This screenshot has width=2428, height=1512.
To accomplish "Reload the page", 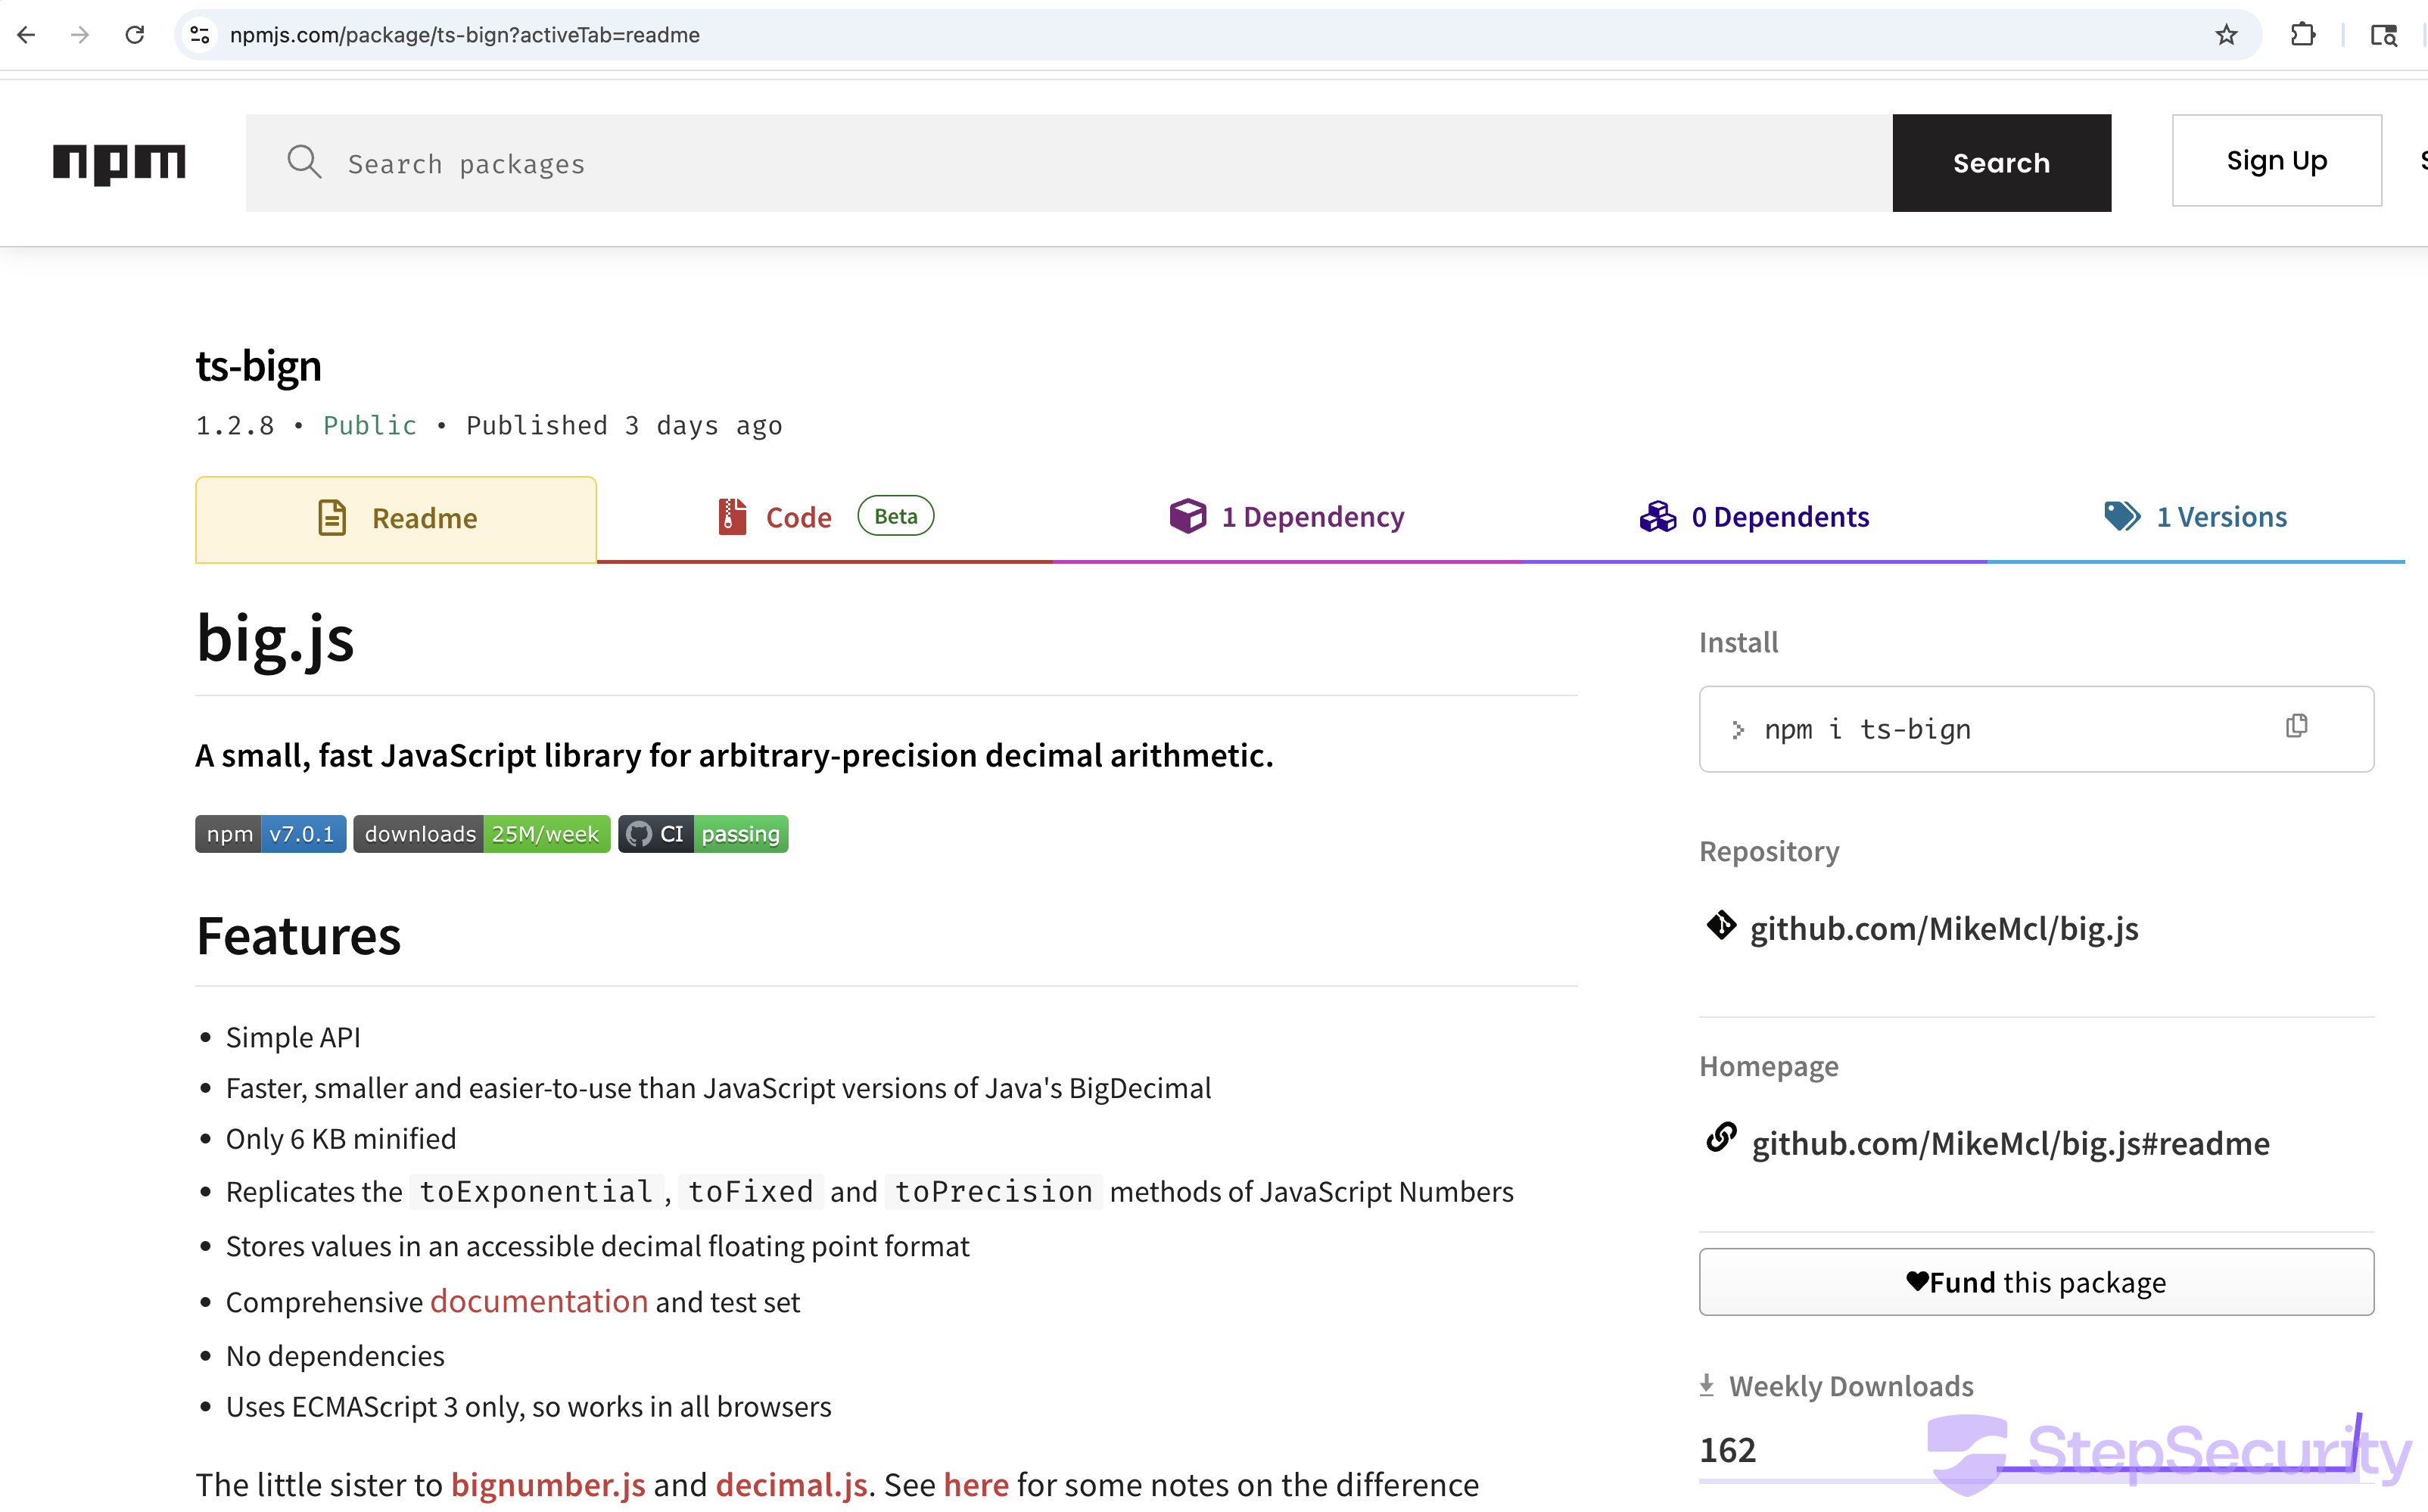I will point(135,35).
